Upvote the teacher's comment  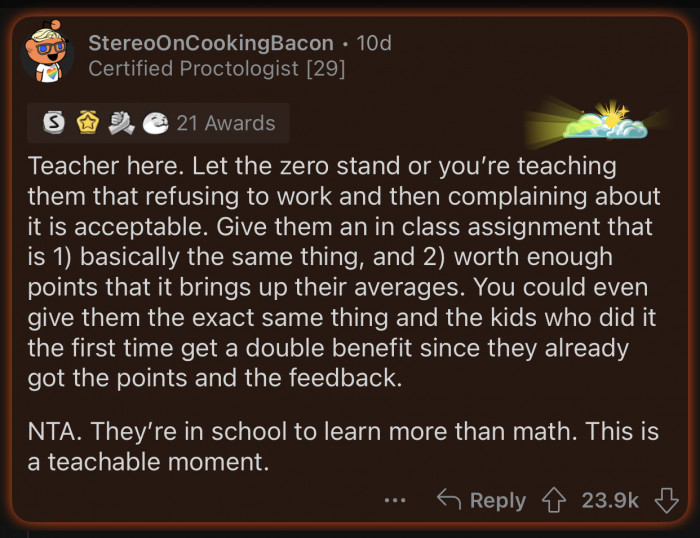click(550, 500)
